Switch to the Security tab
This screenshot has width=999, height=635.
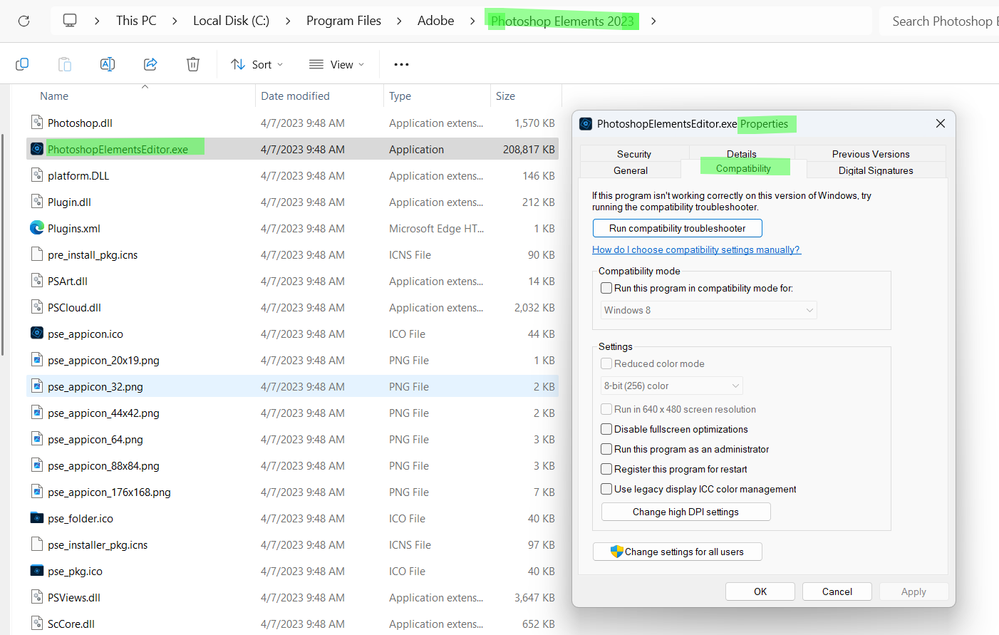[634, 153]
